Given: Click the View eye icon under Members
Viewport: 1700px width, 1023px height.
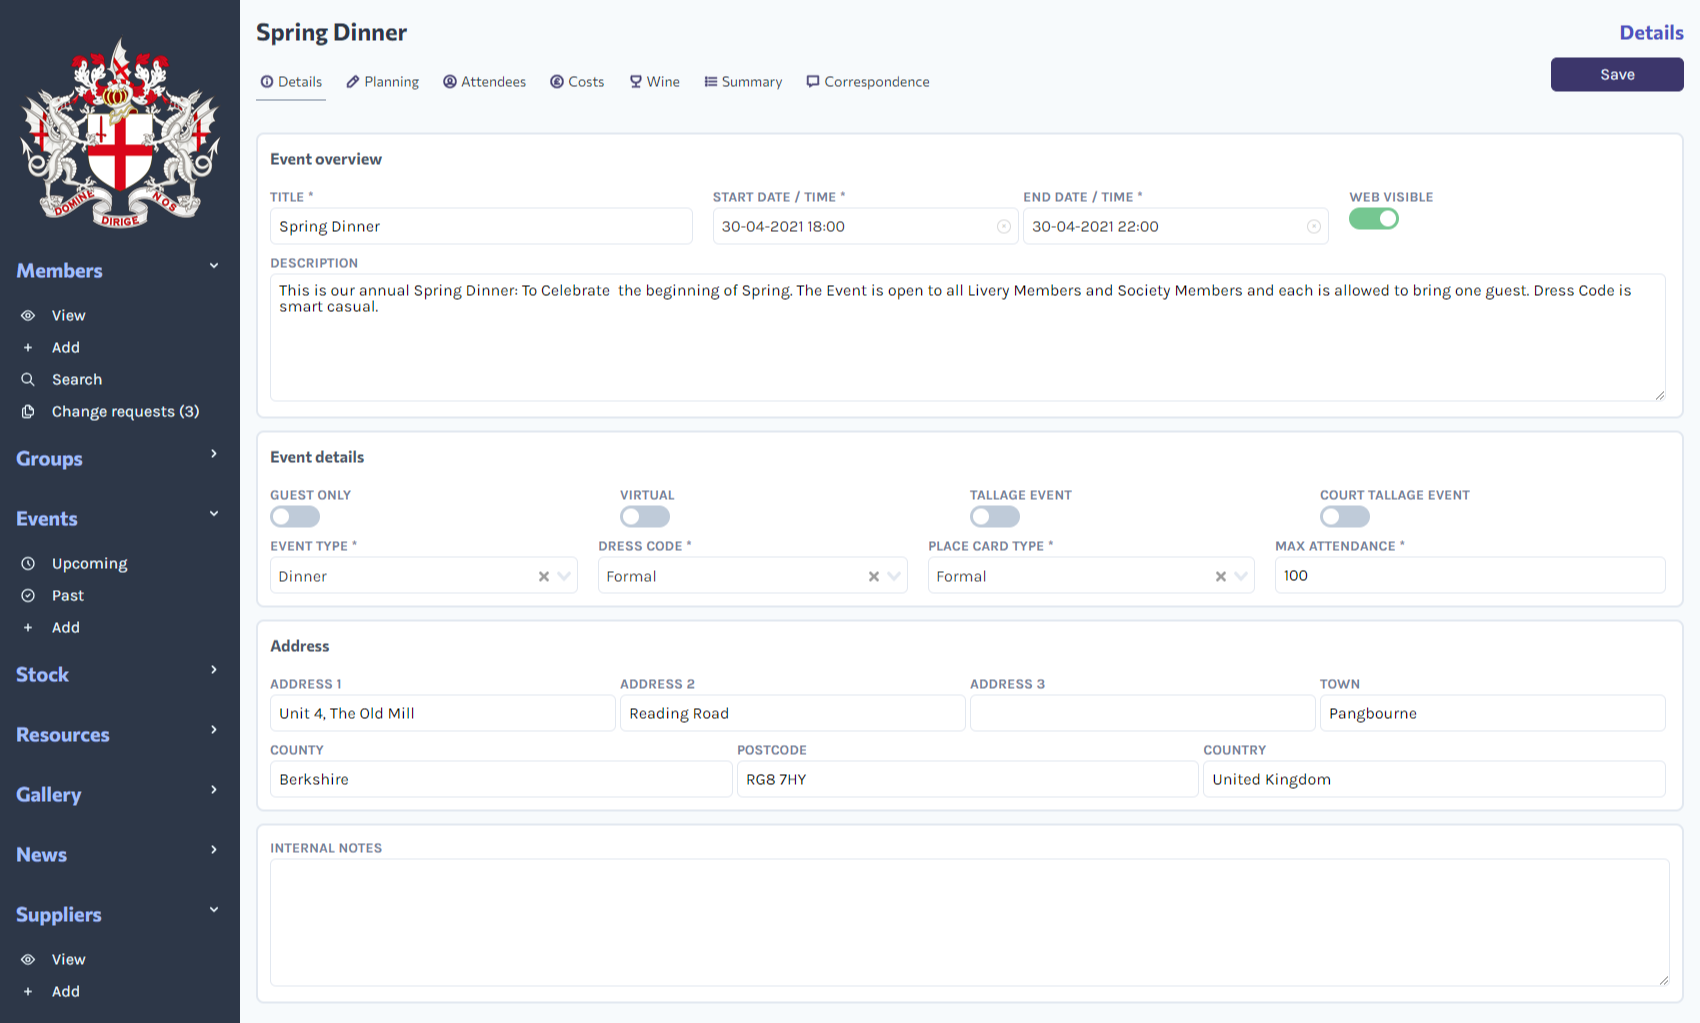Looking at the screenshot, I should coord(28,315).
